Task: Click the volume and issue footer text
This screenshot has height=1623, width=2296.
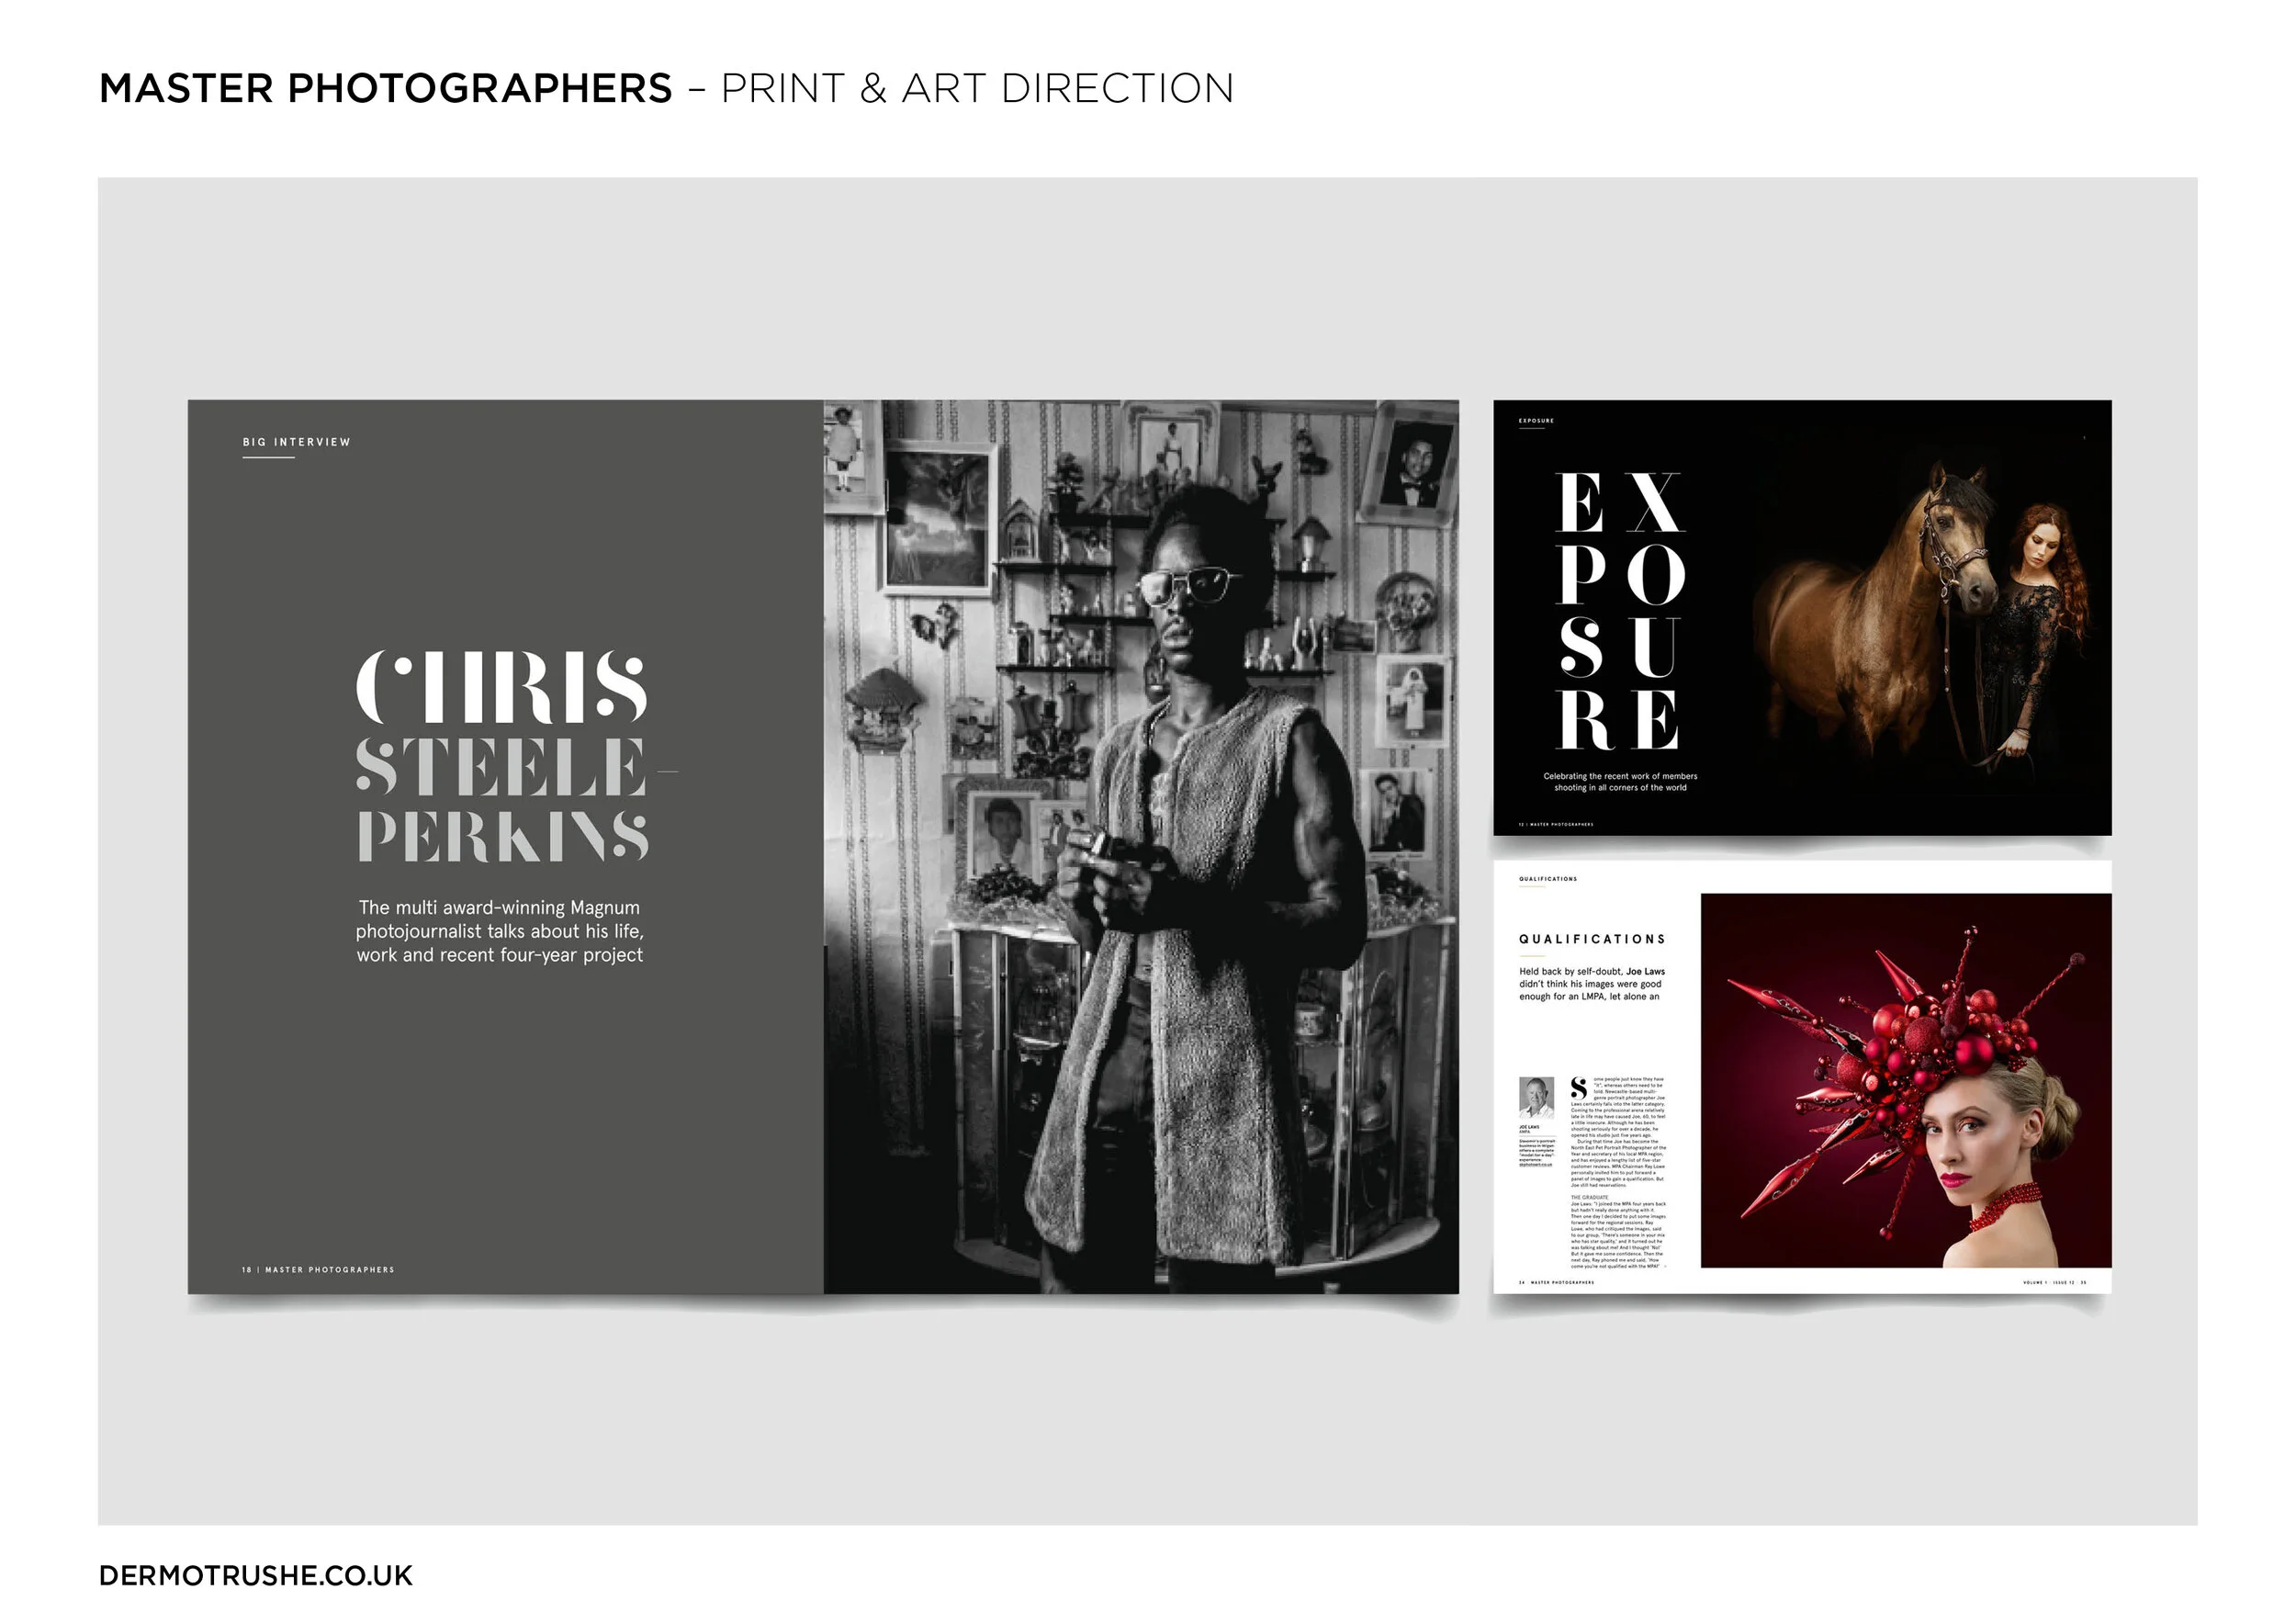Action: point(2054,1282)
